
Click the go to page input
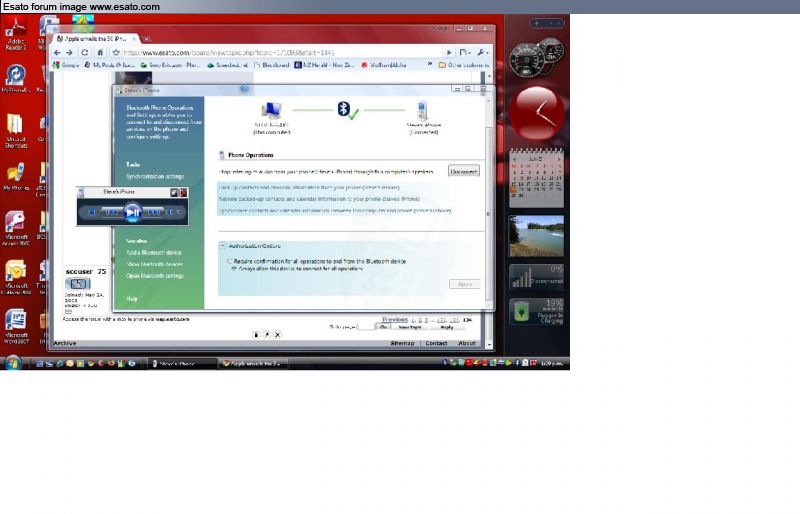[x=365, y=327]
